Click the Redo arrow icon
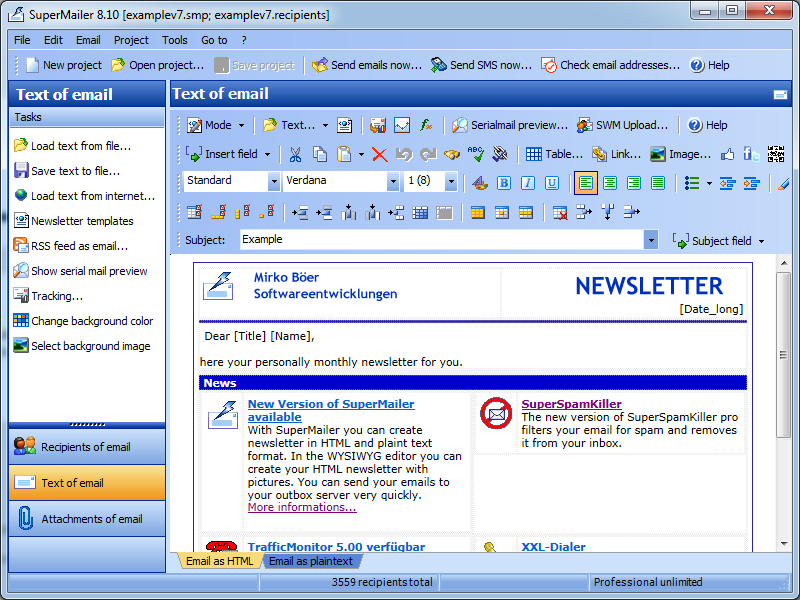Viewport: 800px width, 600px height. (x=428, y=154)
